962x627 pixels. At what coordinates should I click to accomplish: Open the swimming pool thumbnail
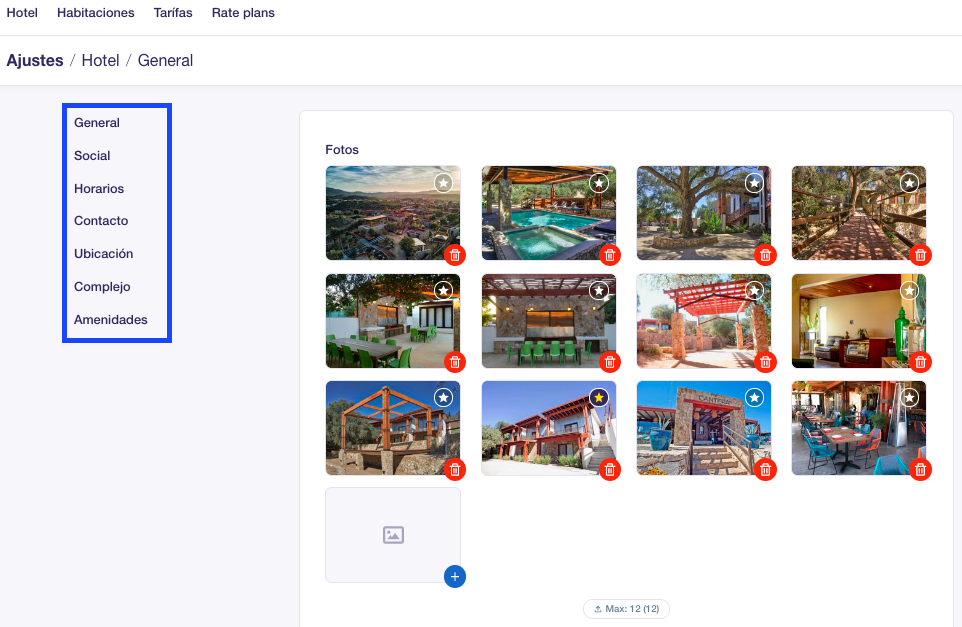point(548,213)
